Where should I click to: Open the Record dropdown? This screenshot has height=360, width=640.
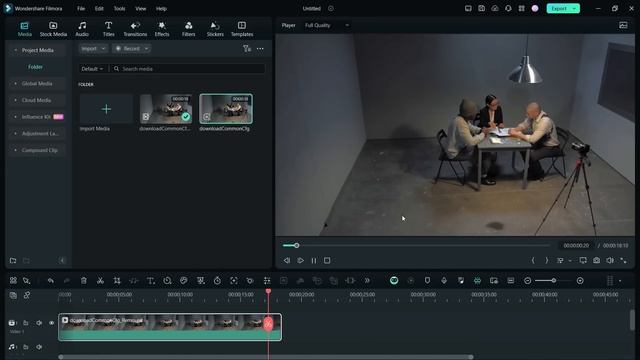pos(131,49)
